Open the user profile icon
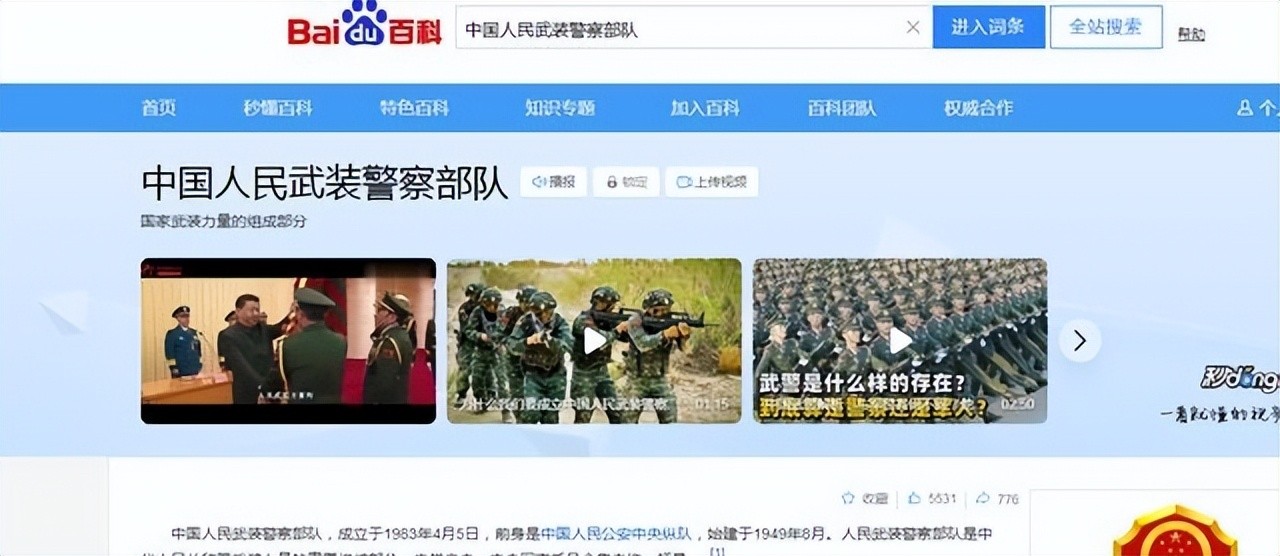The width and height of the screenshot is (1280, 556). [1245, 108]
